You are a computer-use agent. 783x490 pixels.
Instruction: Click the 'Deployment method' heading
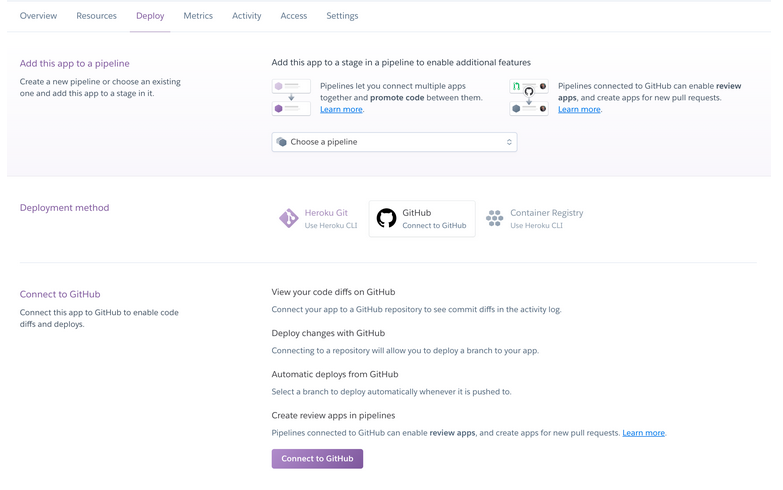point(64,208)
